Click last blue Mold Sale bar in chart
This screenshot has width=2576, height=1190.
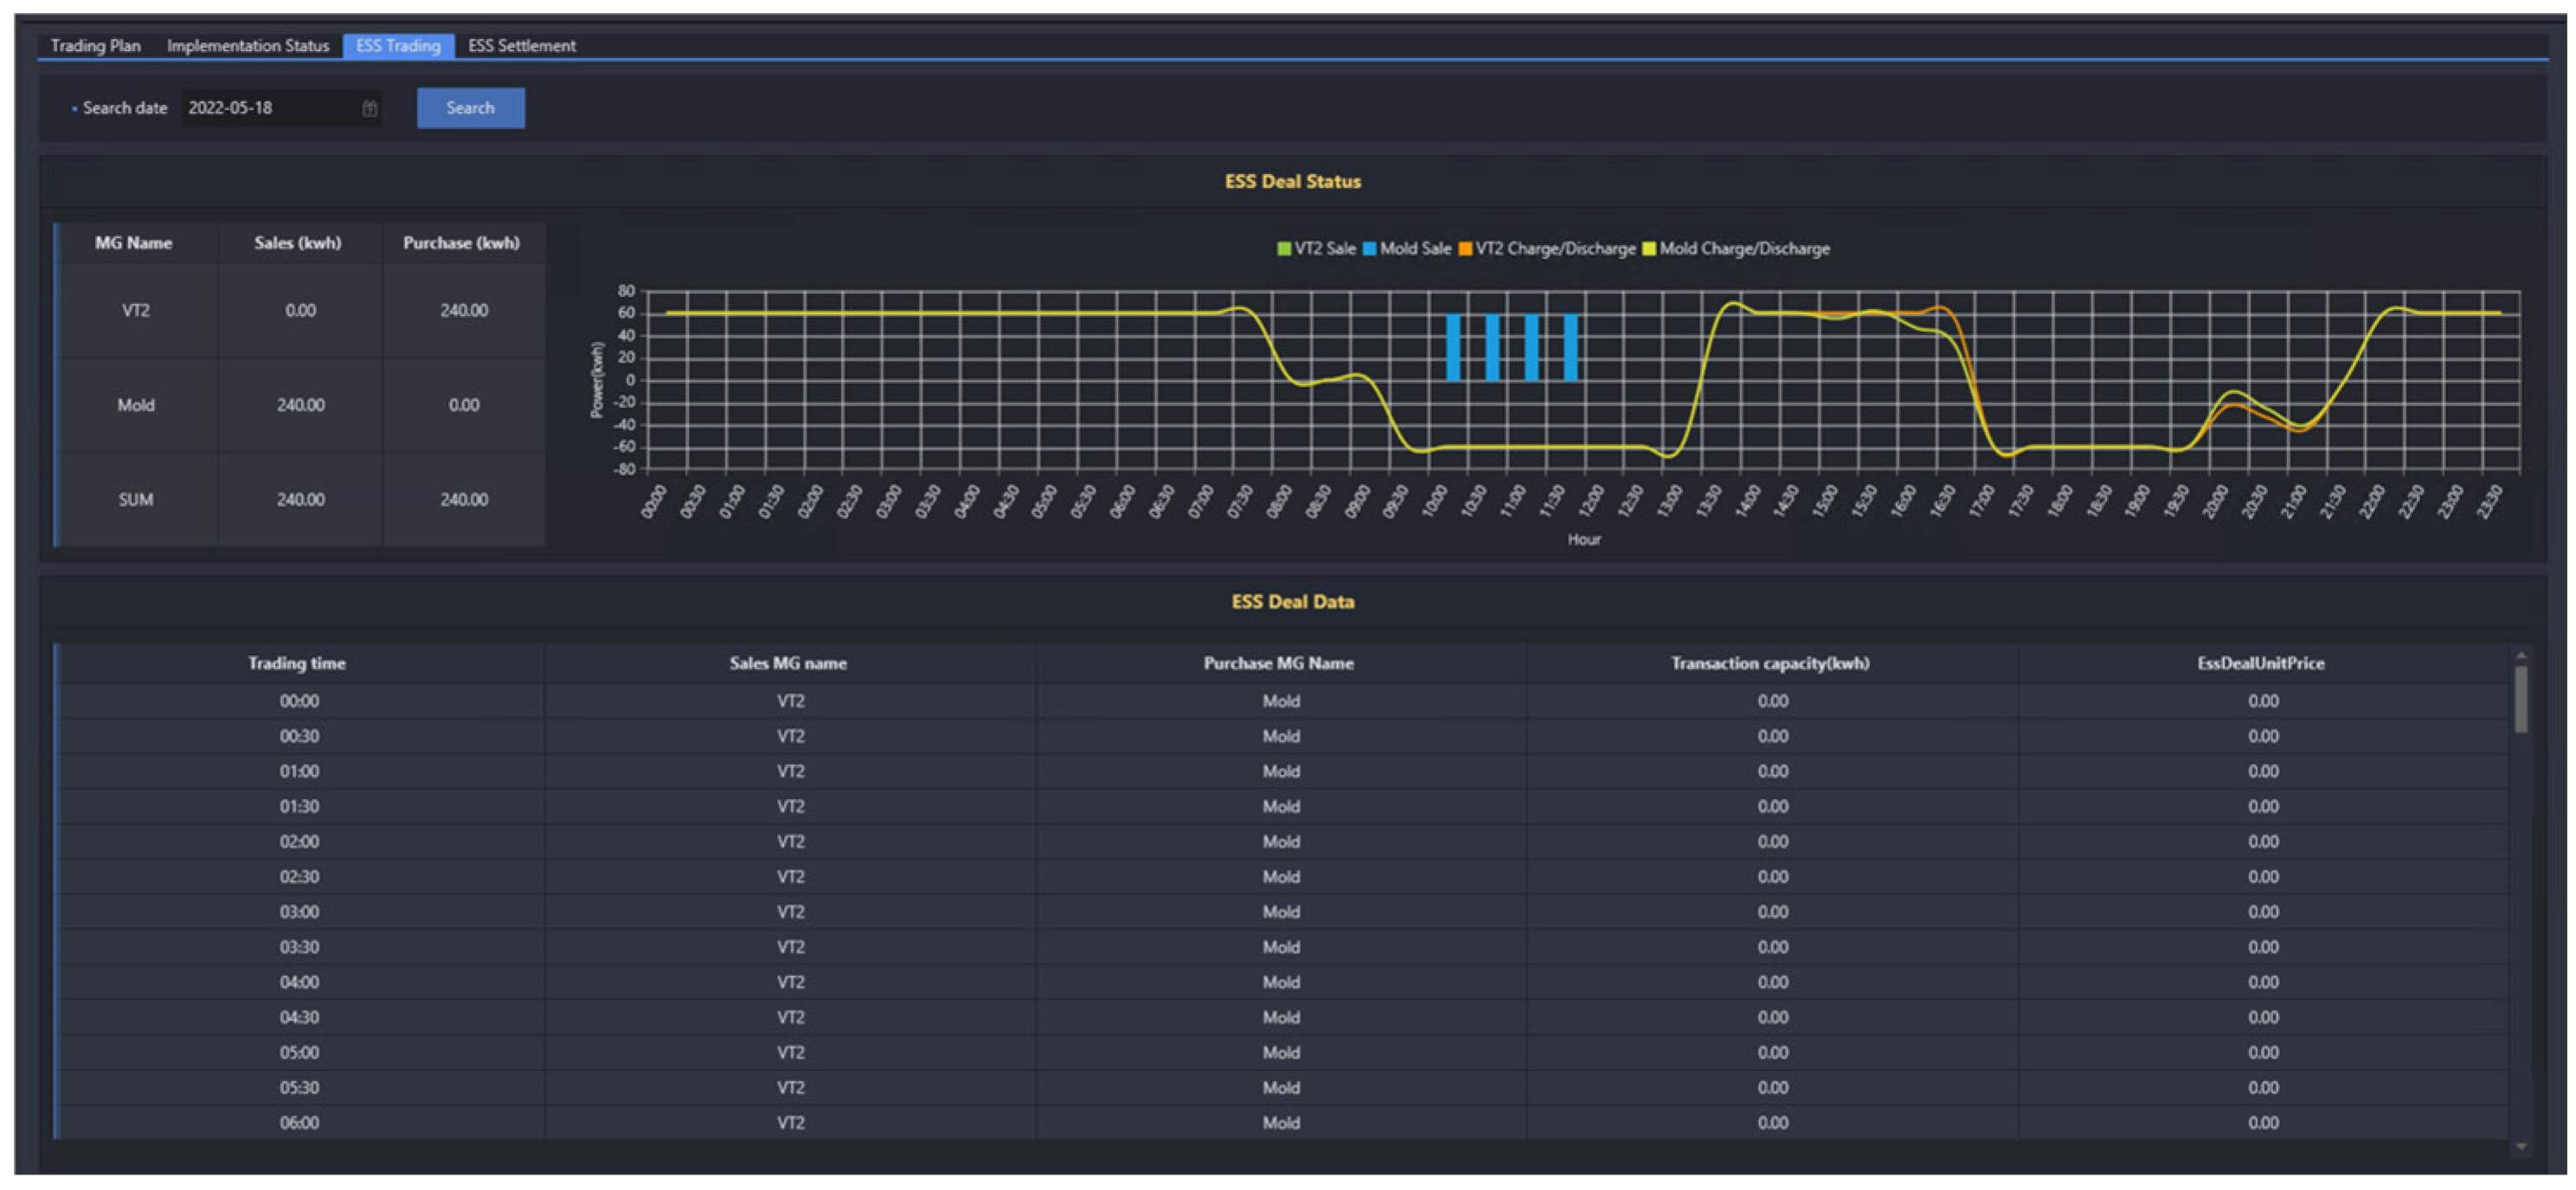(1570, 347)
